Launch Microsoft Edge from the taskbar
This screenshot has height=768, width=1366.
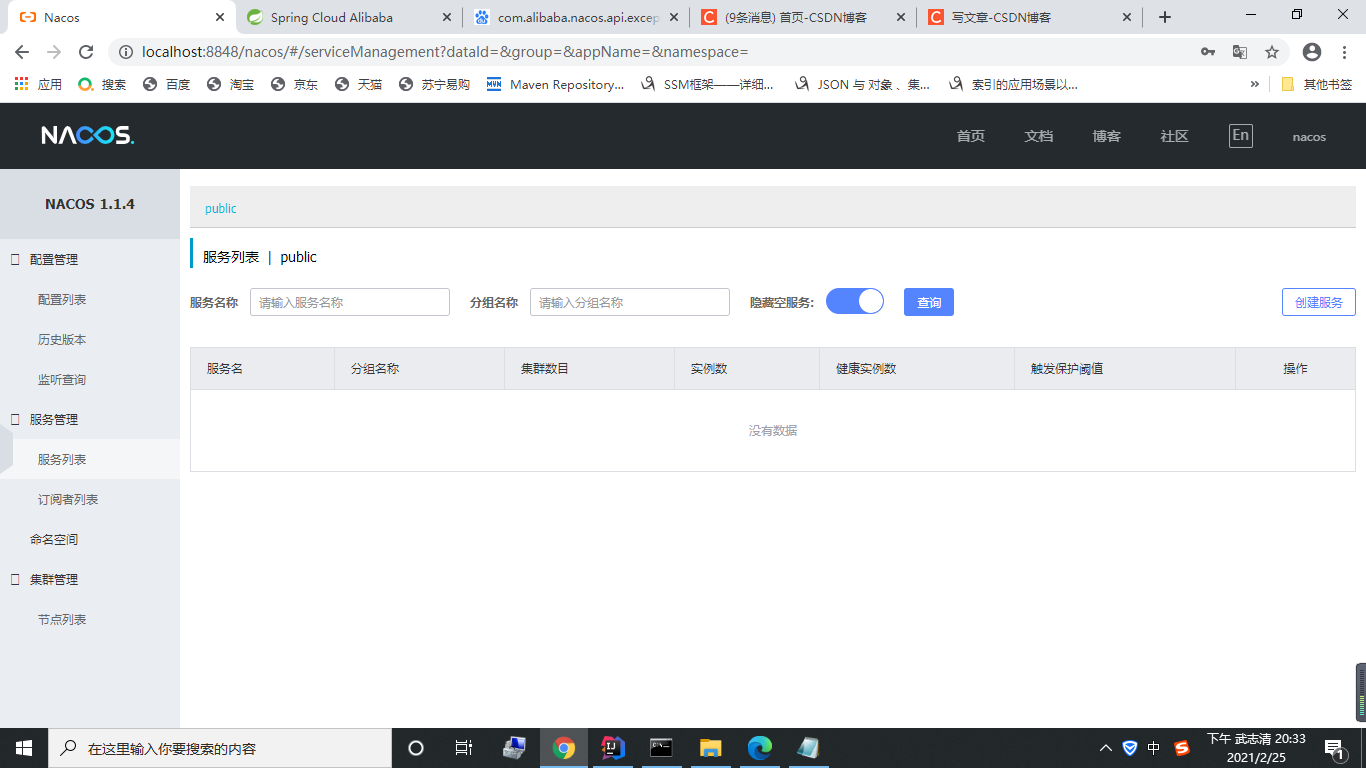point(759,747)
